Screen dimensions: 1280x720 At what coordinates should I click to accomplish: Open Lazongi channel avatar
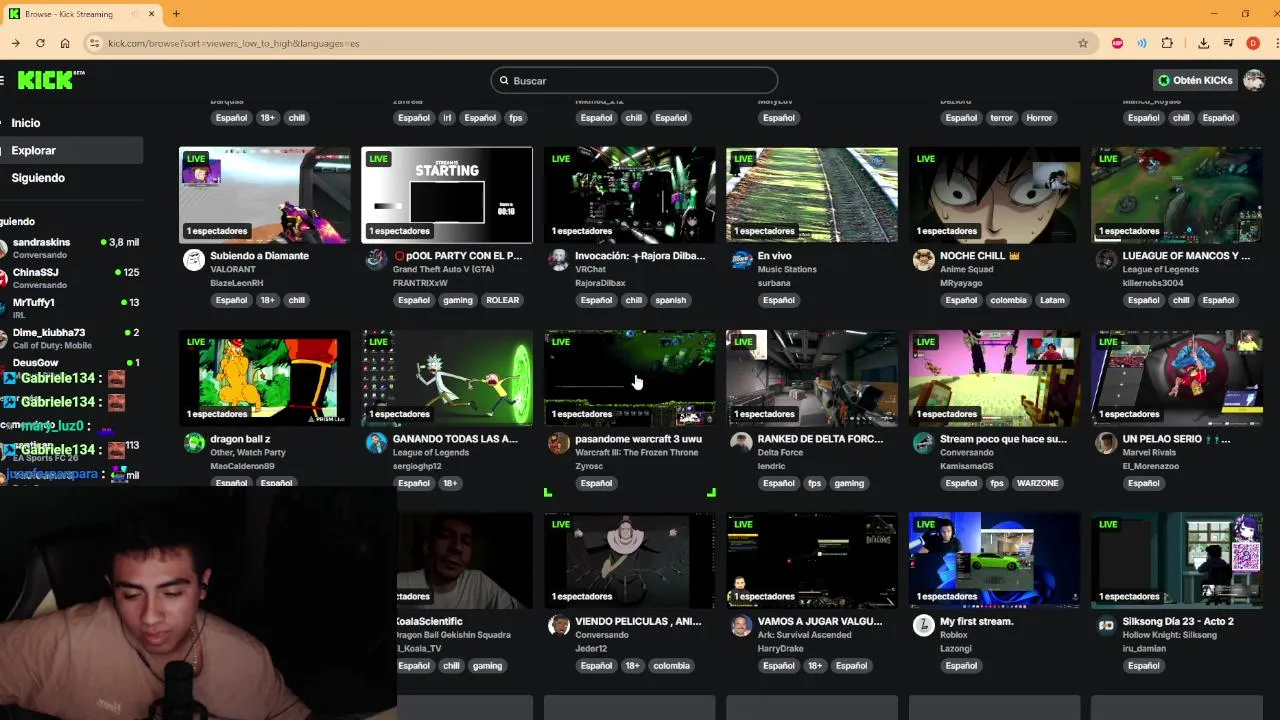924,626
